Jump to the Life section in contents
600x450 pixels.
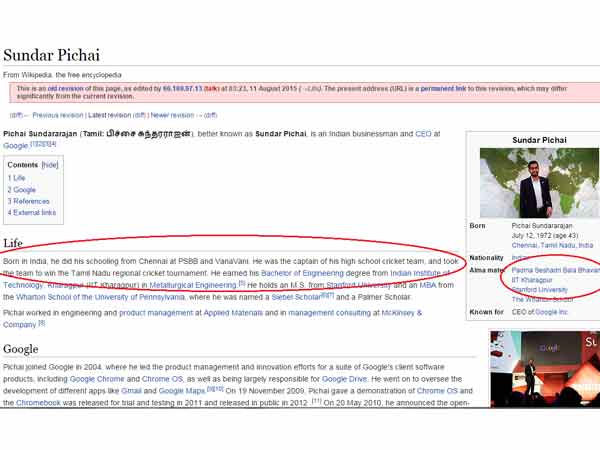(19, 177)
